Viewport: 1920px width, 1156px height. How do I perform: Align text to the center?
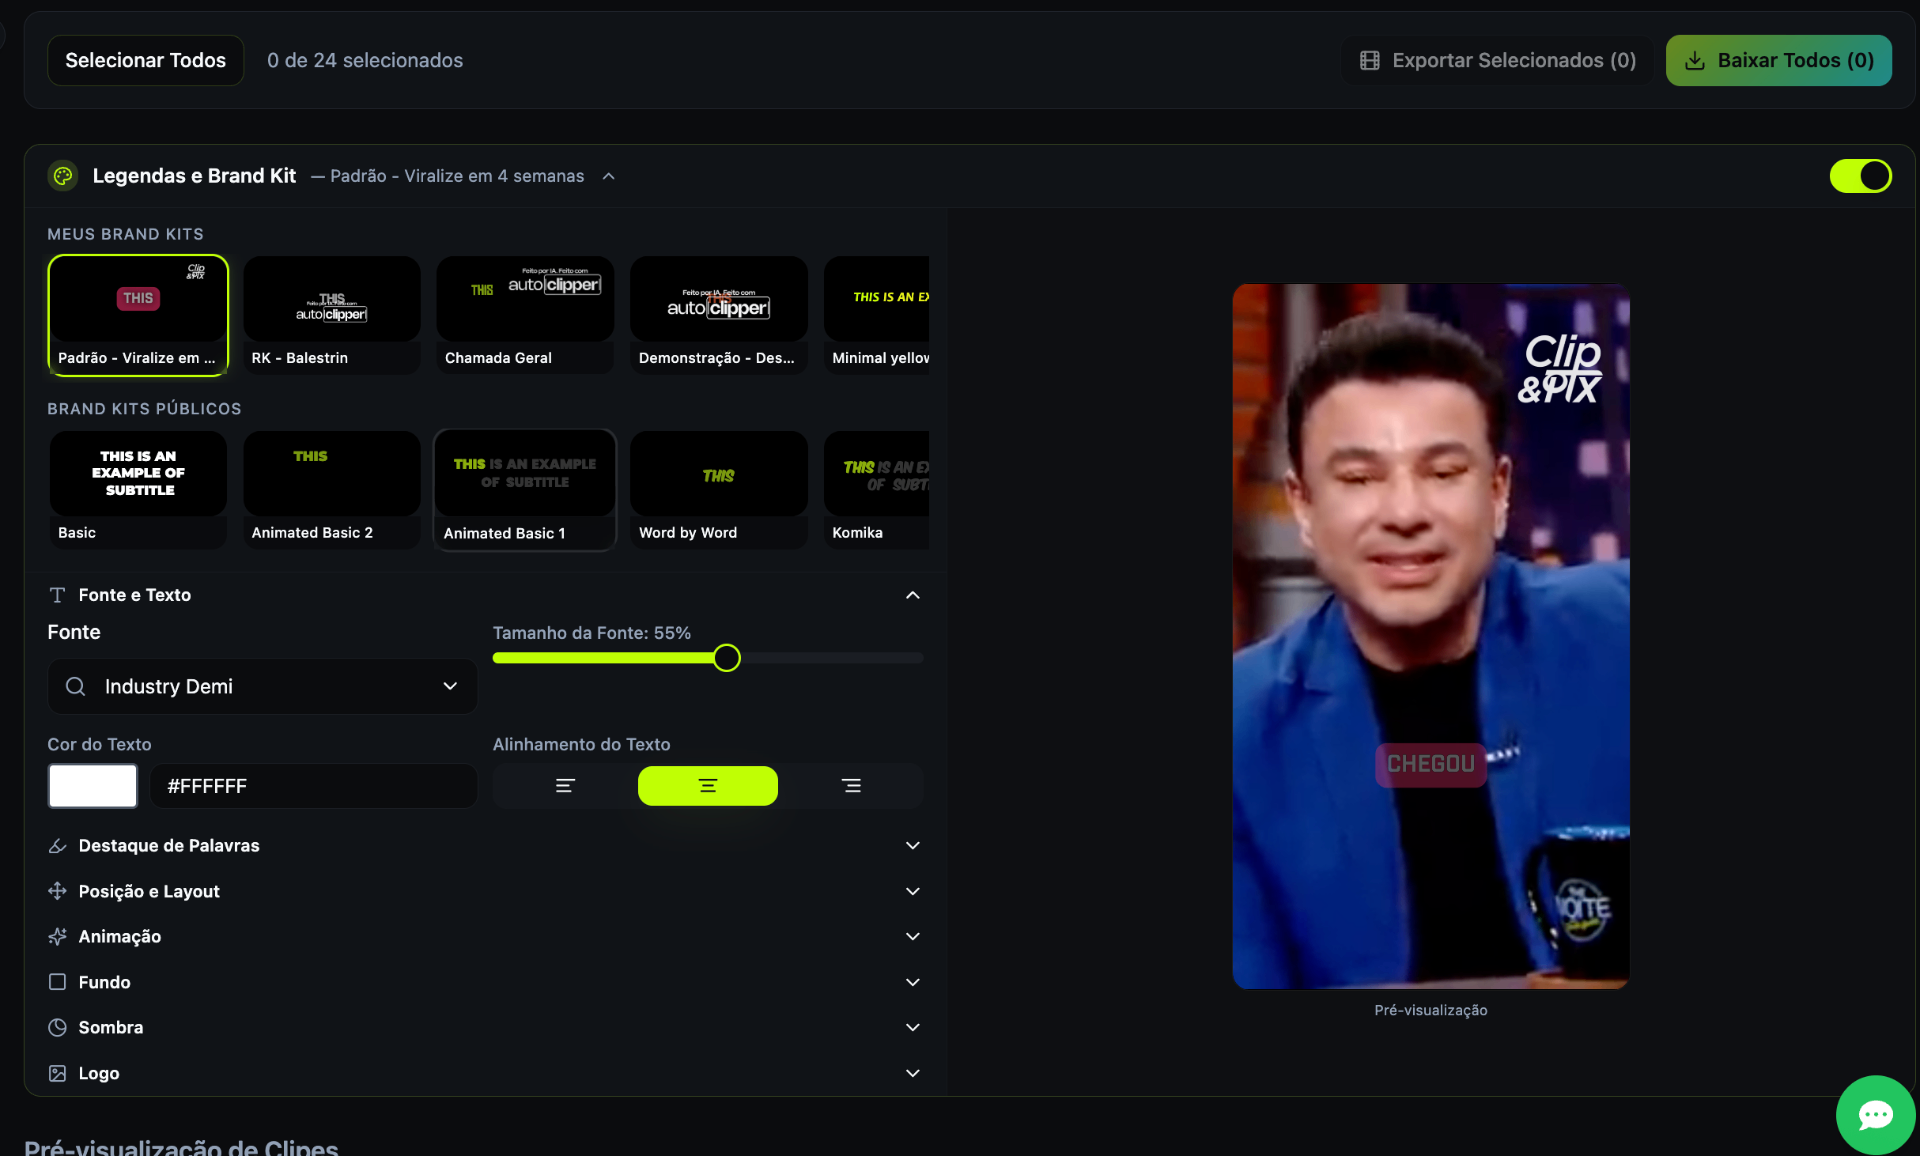click(708, 786)
